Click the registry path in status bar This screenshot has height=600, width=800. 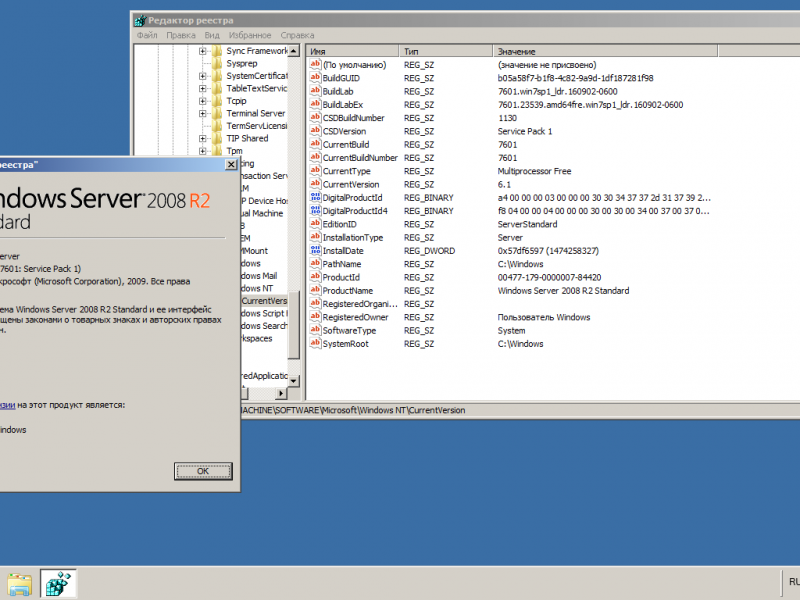point(353,410)
